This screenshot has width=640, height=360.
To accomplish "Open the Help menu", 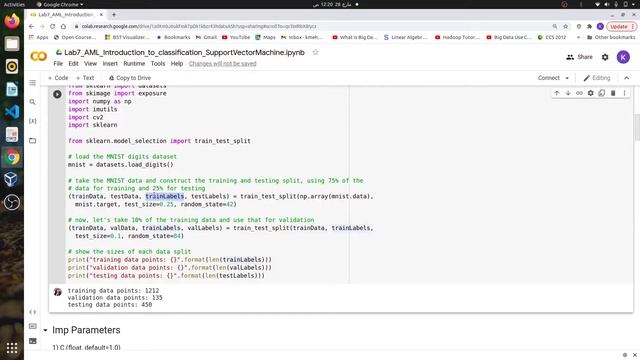I will (x=177, y=64).
